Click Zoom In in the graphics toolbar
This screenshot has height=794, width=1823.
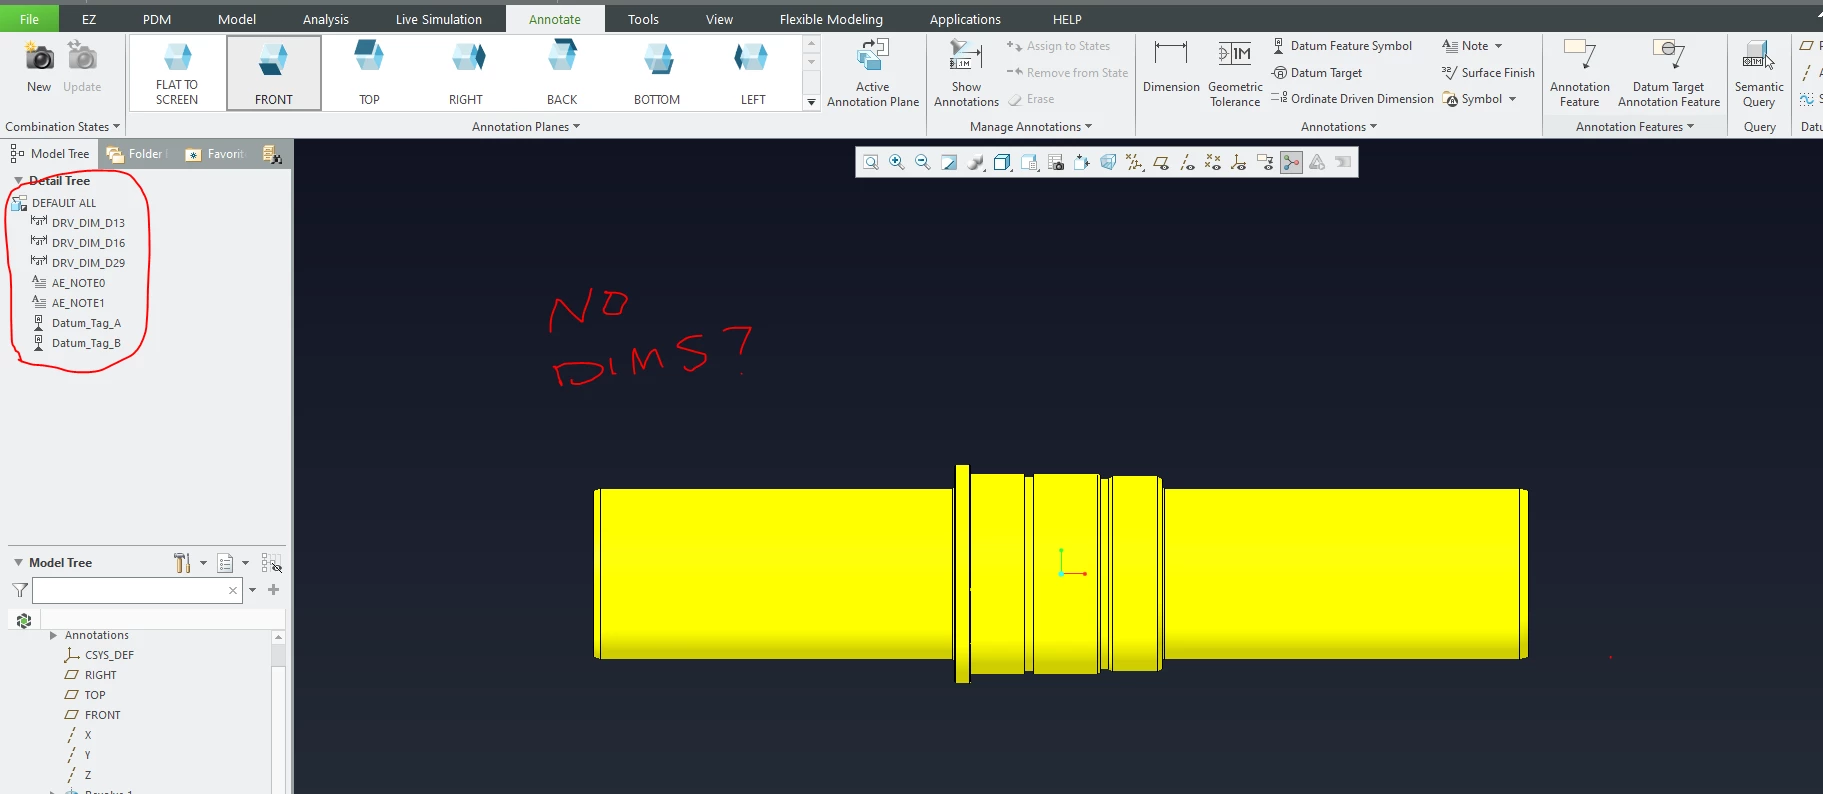tap(897, 162)
